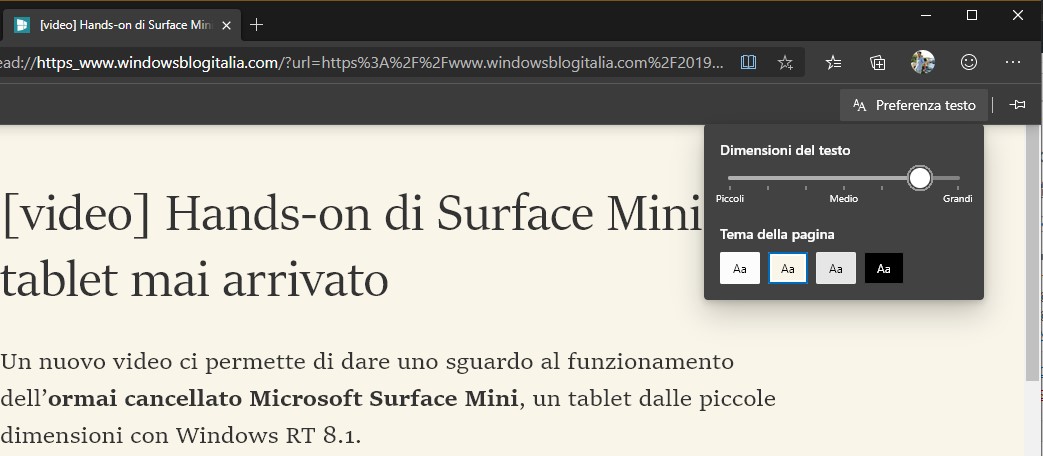
Task: Maximize the browser window
Action: (972, 15)
